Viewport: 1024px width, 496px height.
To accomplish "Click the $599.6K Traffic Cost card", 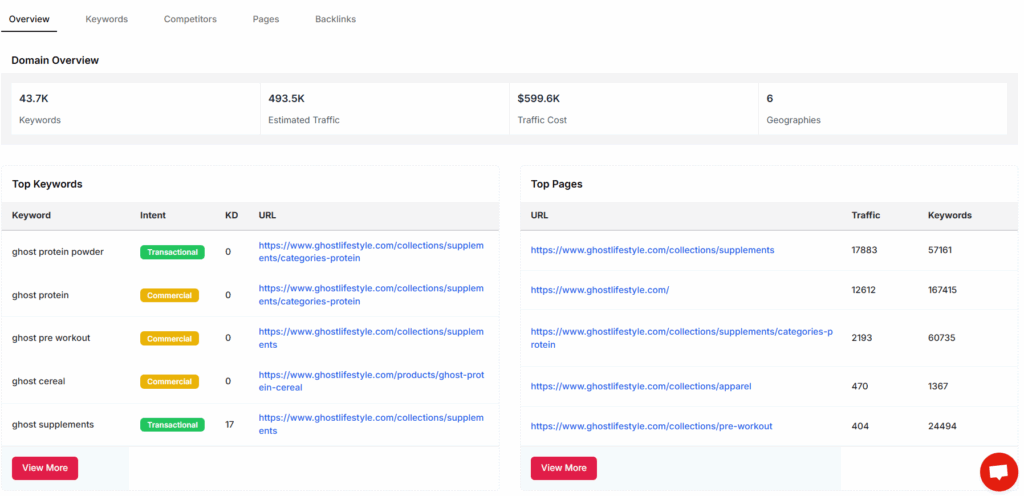I will tap(633, 109).
